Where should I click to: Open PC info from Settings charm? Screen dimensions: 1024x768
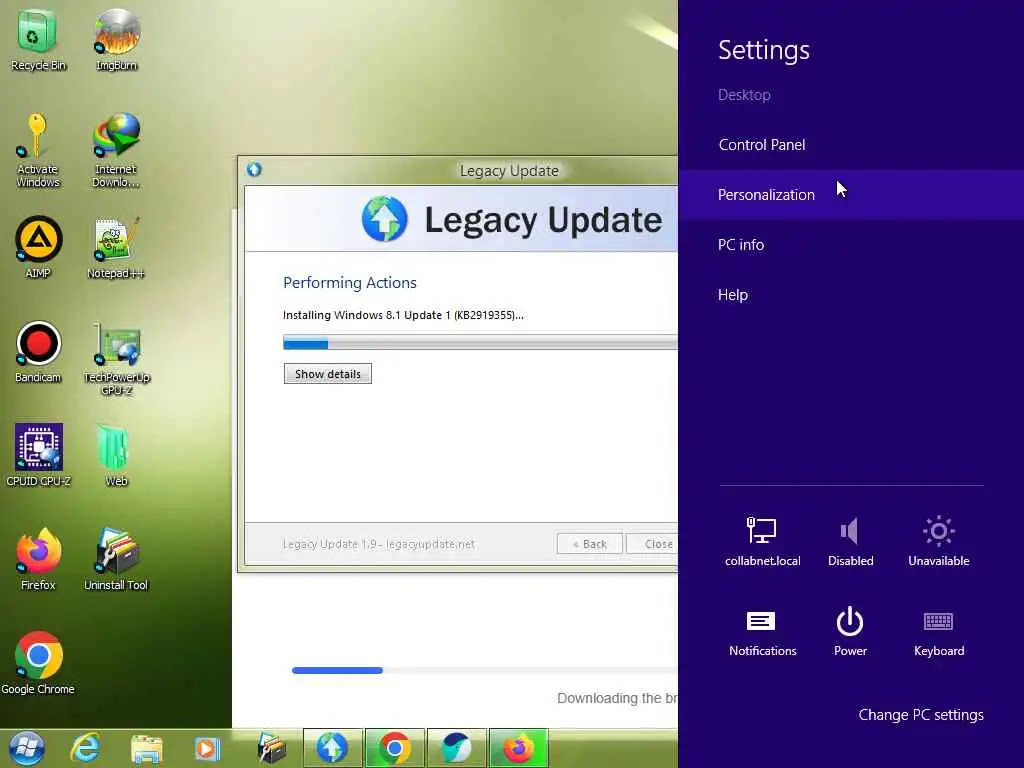pos(851,244)
